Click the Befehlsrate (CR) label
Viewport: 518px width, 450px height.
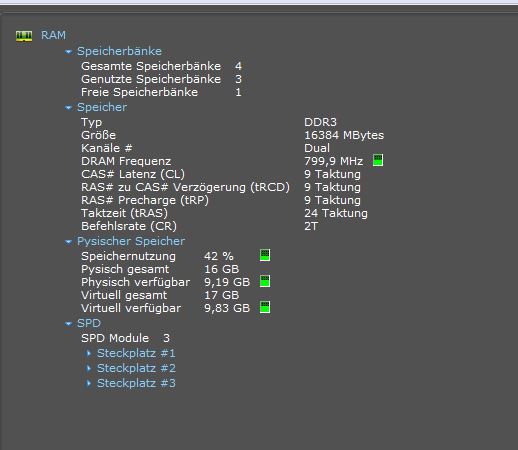coord(129,226)
